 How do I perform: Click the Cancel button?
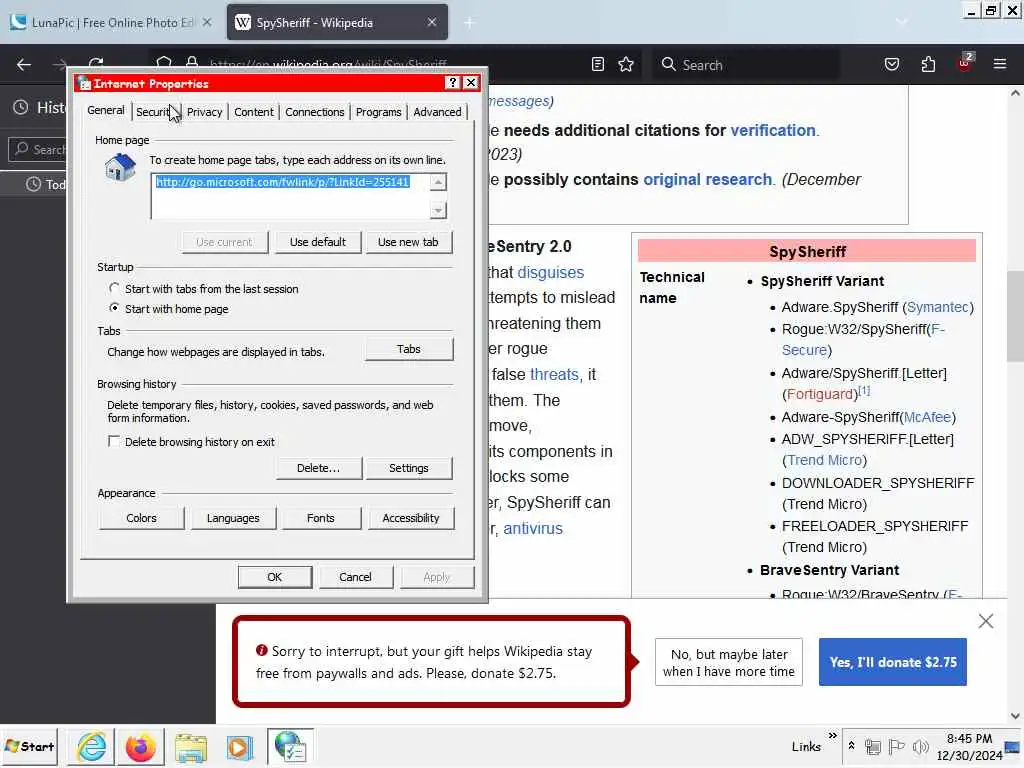click(x=355, y=577)
